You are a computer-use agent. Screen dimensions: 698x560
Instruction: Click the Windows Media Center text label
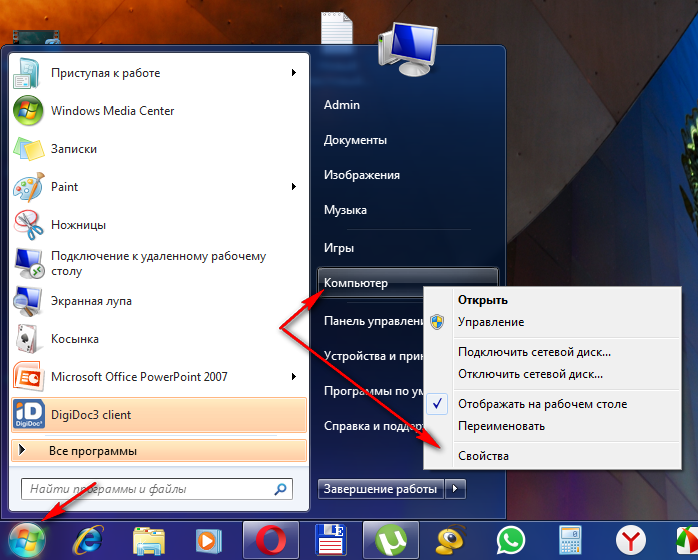113,111
